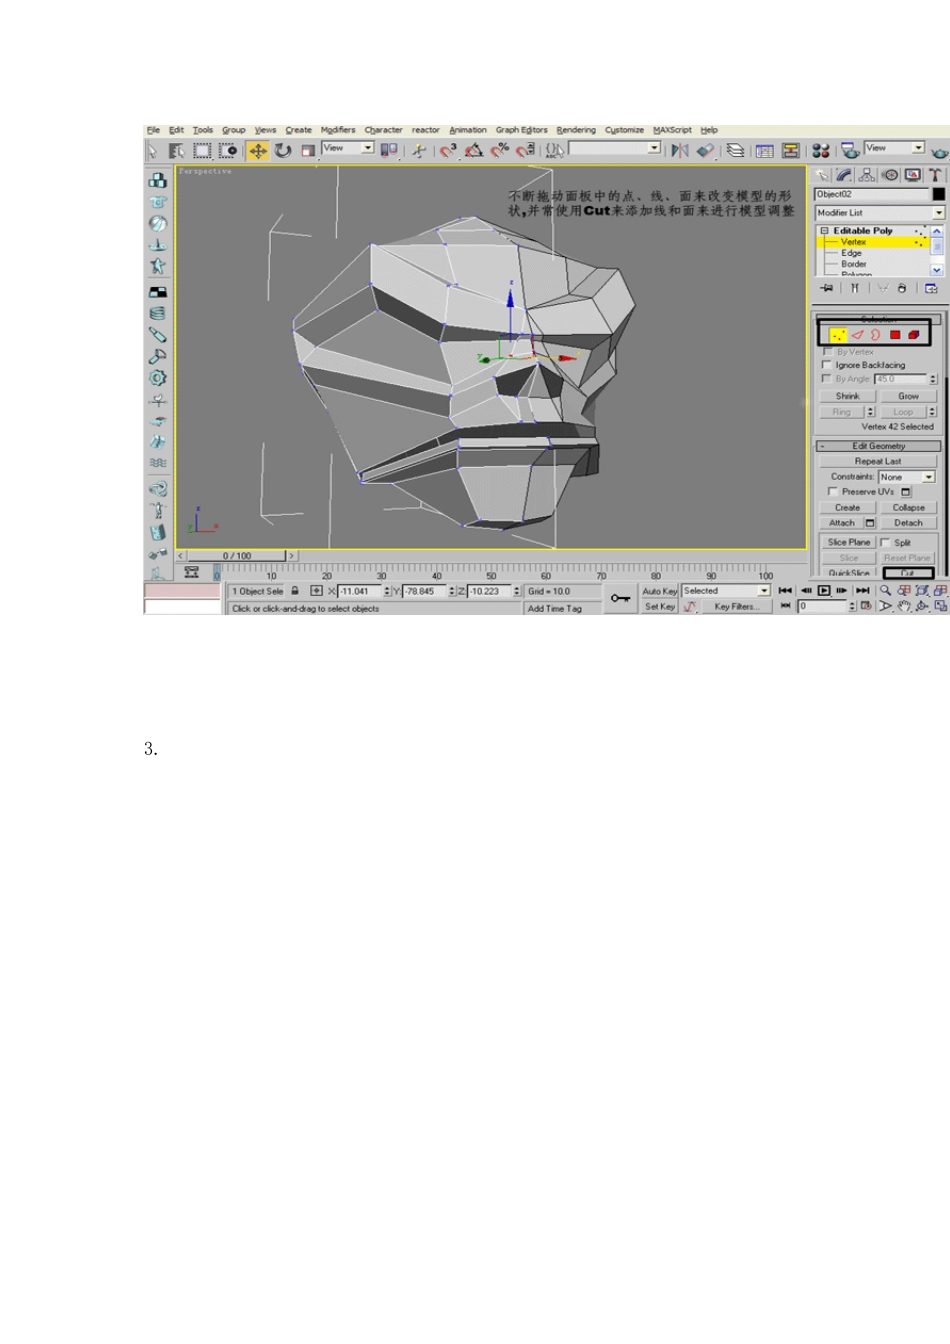Viewport: 950px width, 1344px height.
Task: Click the Mirror Selected Objects tool
Action: tap(680, 150)
